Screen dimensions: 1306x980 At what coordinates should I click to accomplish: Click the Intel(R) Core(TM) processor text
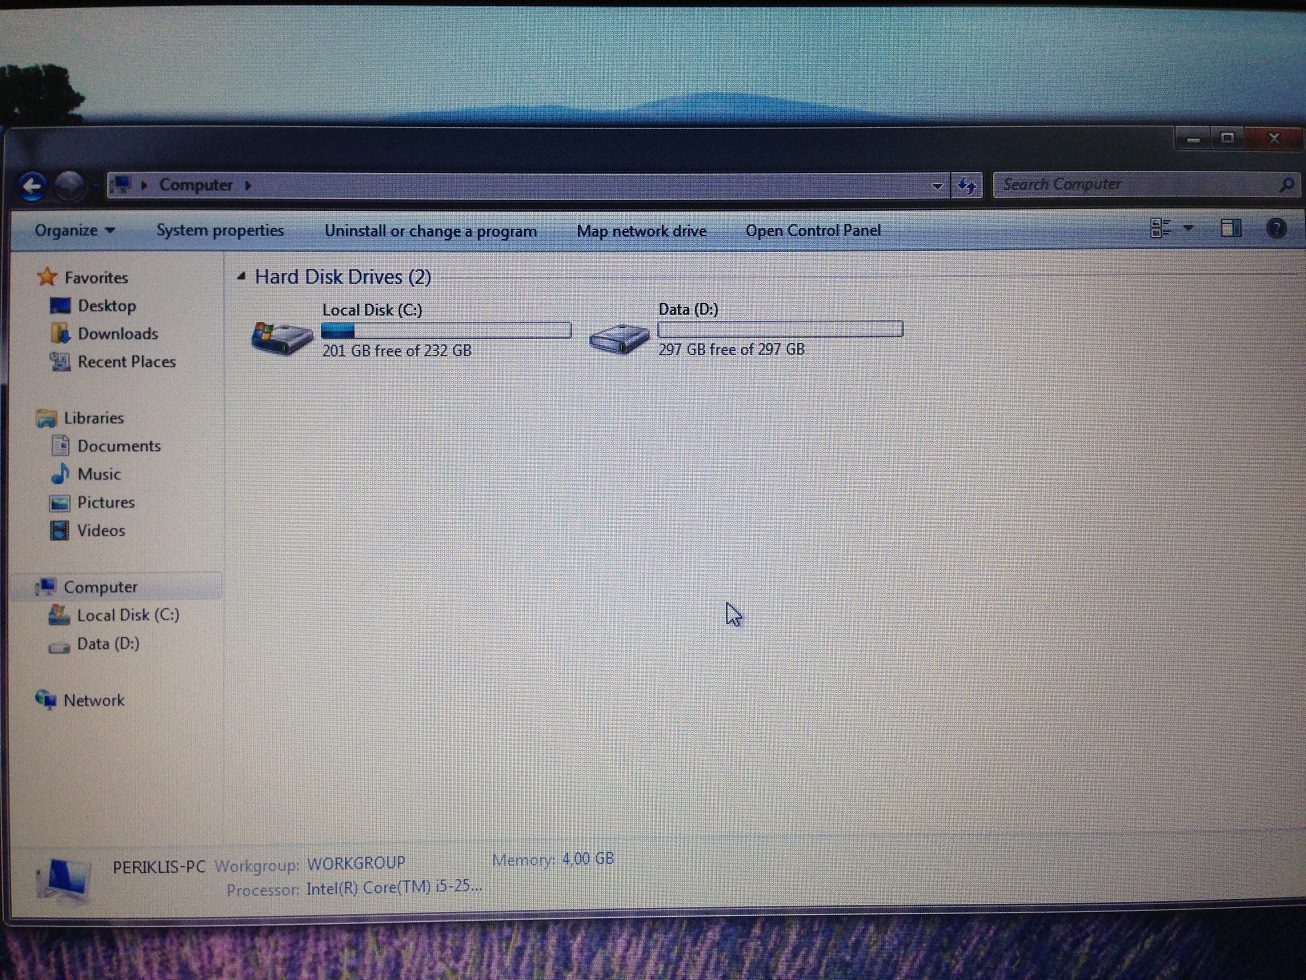(x=394, y=887)
